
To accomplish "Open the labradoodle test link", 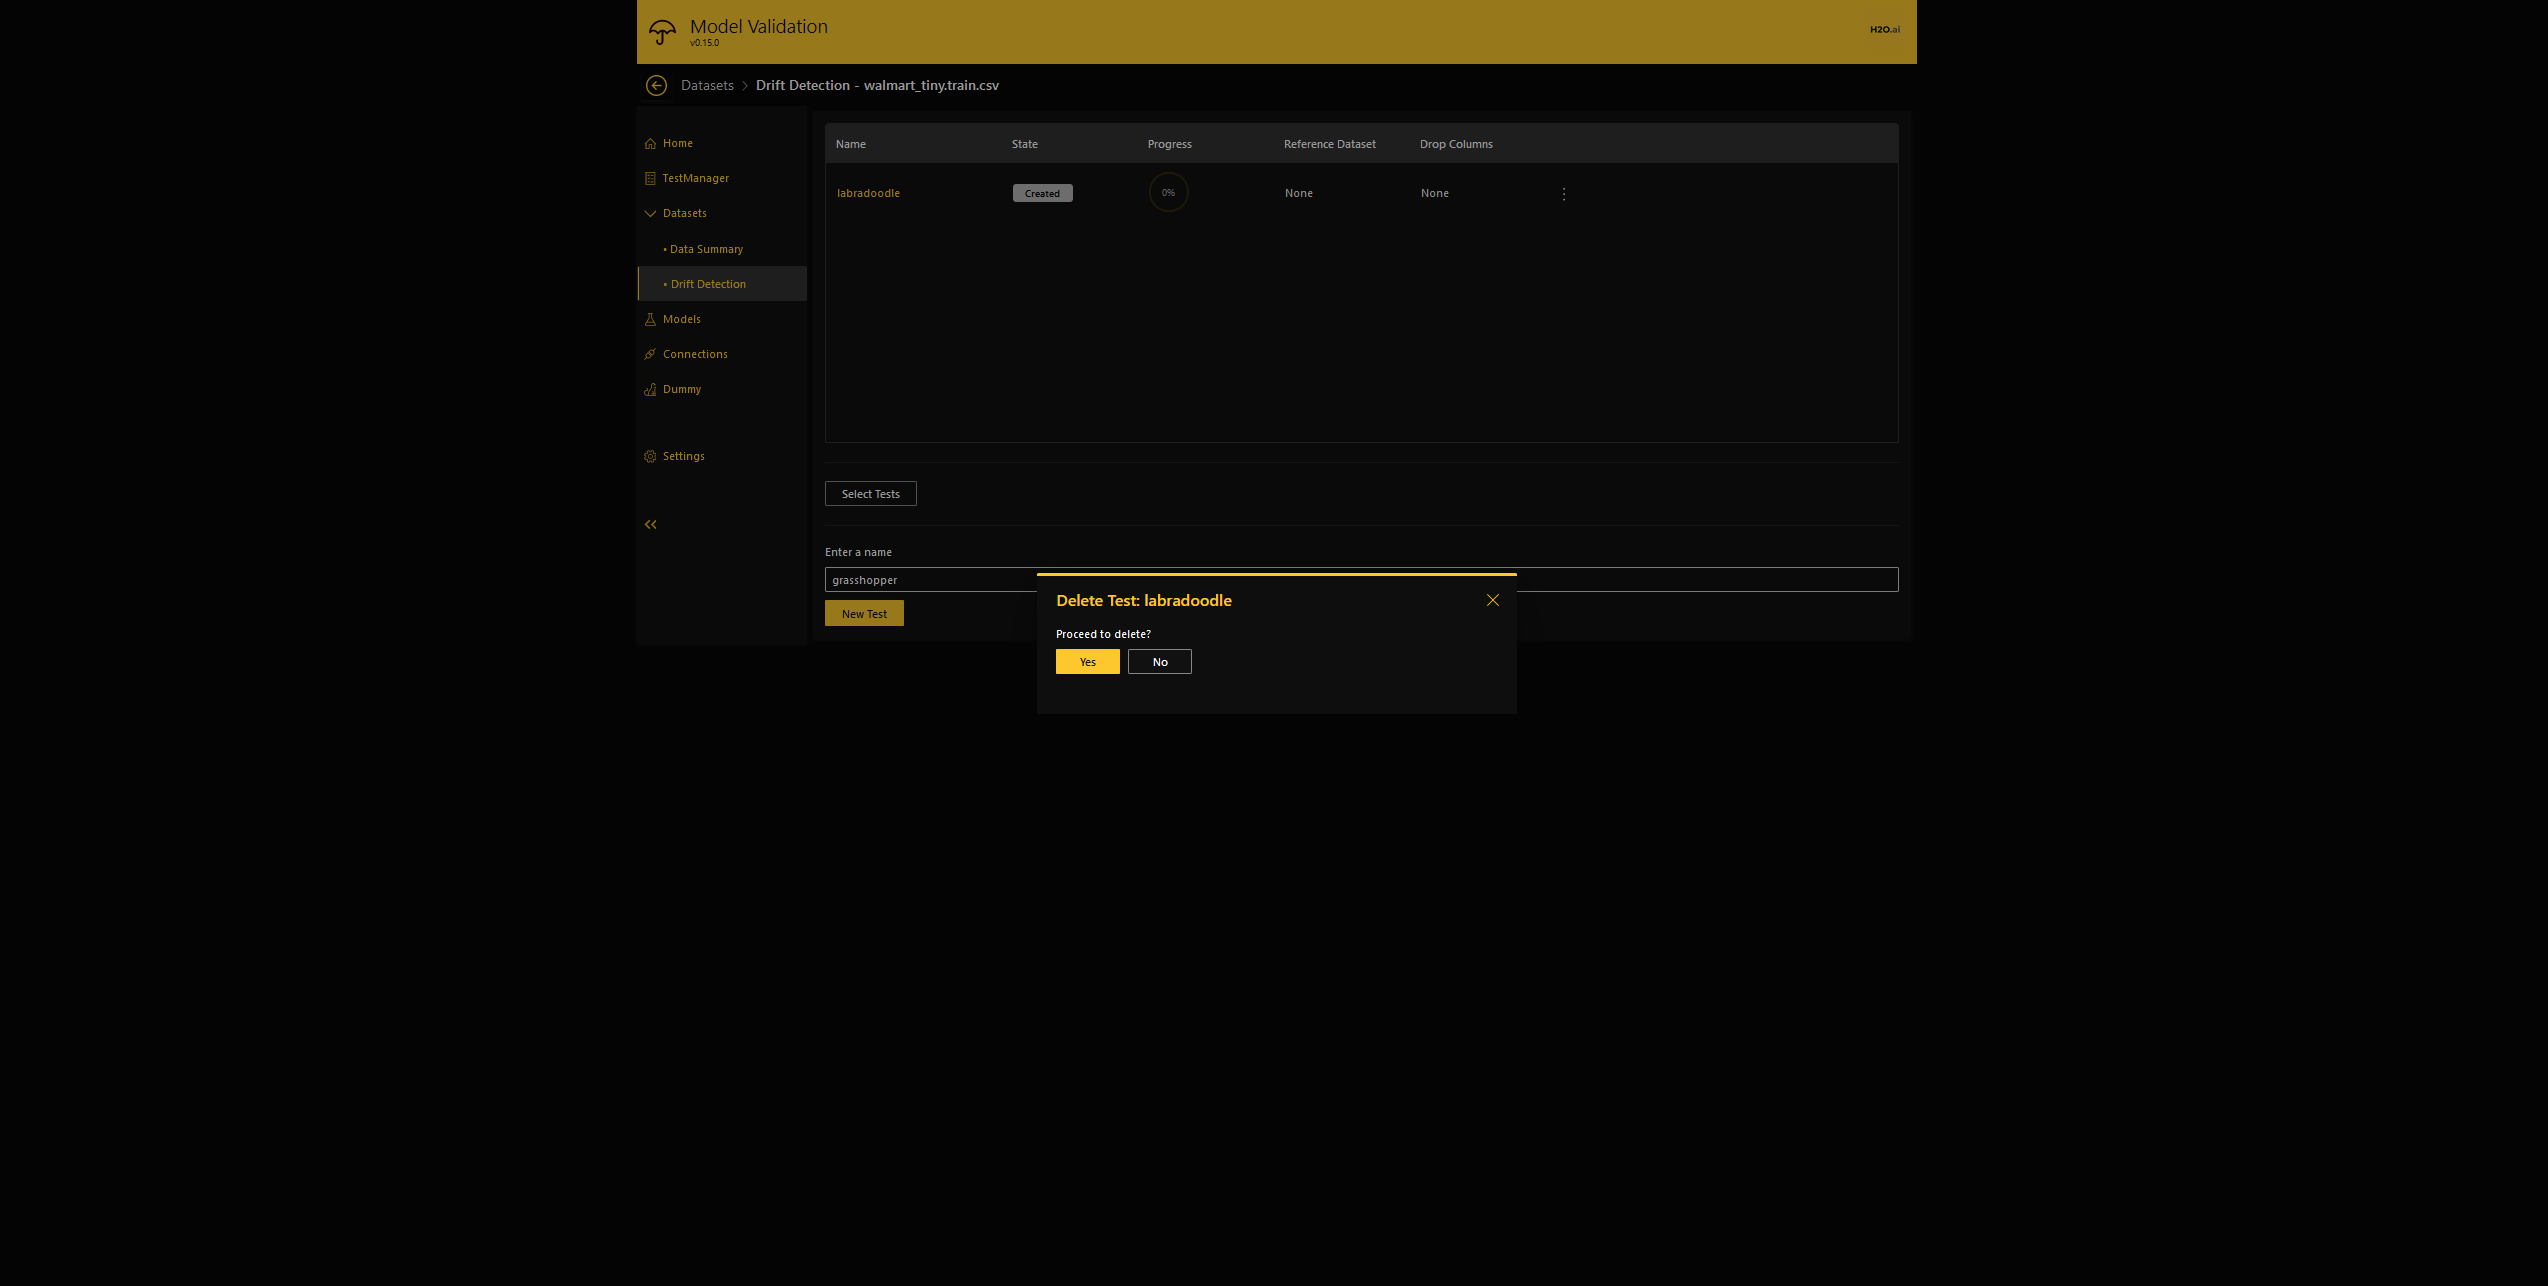I will [x=868, y=193].
